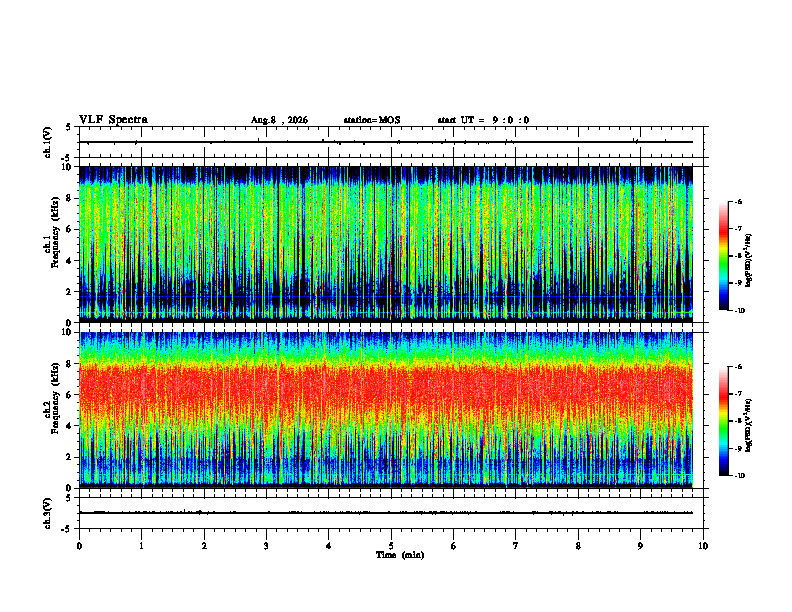792x612 pixels.
Task: Select the ch.1 spectrogram color scale bar
Action: (x=723, y=256)
